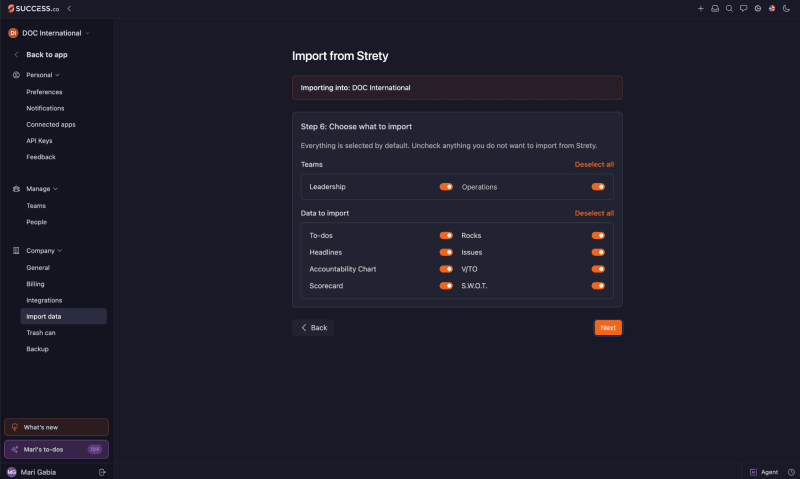Disable the Rocks import toggle
800x479 pixels.
click(x=598, y=235)
